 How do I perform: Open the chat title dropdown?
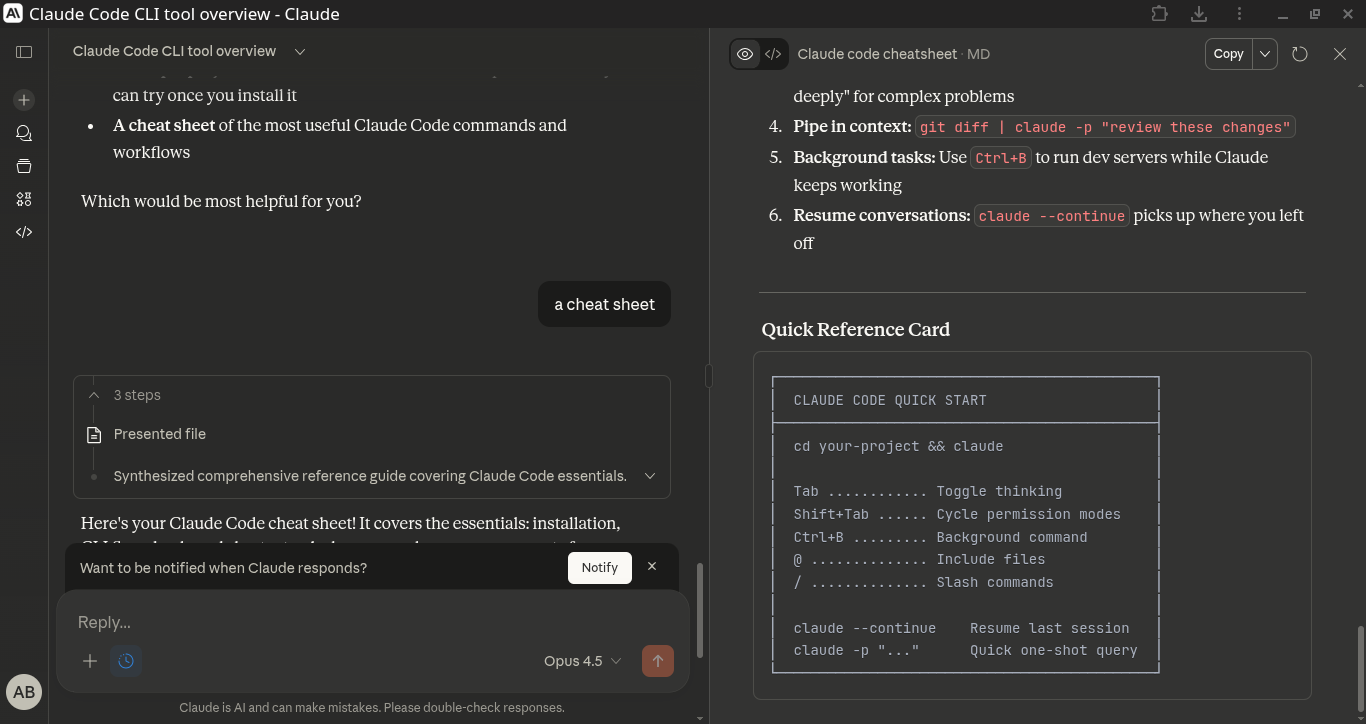(298, 51)
